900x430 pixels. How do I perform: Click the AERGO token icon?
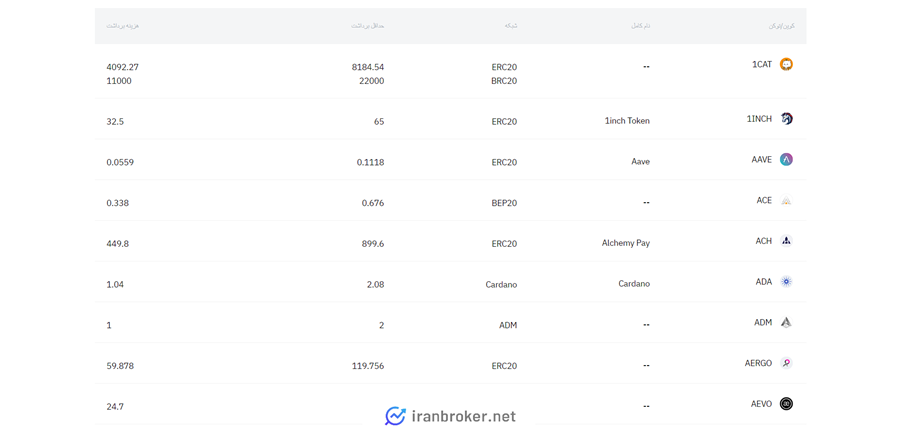click(x=786, y=363)
